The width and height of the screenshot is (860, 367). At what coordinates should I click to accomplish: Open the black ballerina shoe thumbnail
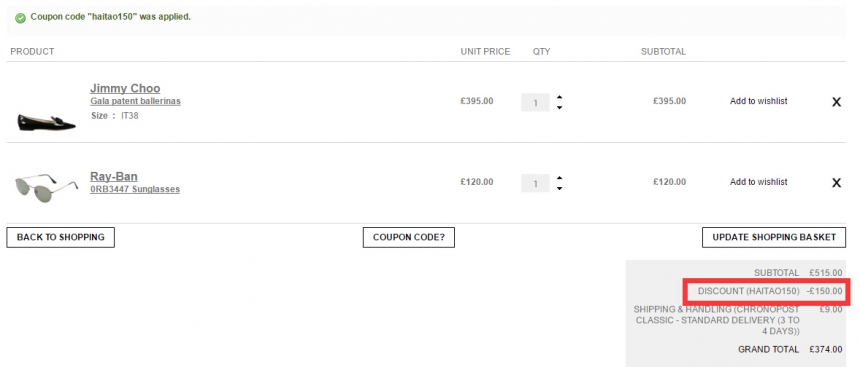(x=47, y=122)
